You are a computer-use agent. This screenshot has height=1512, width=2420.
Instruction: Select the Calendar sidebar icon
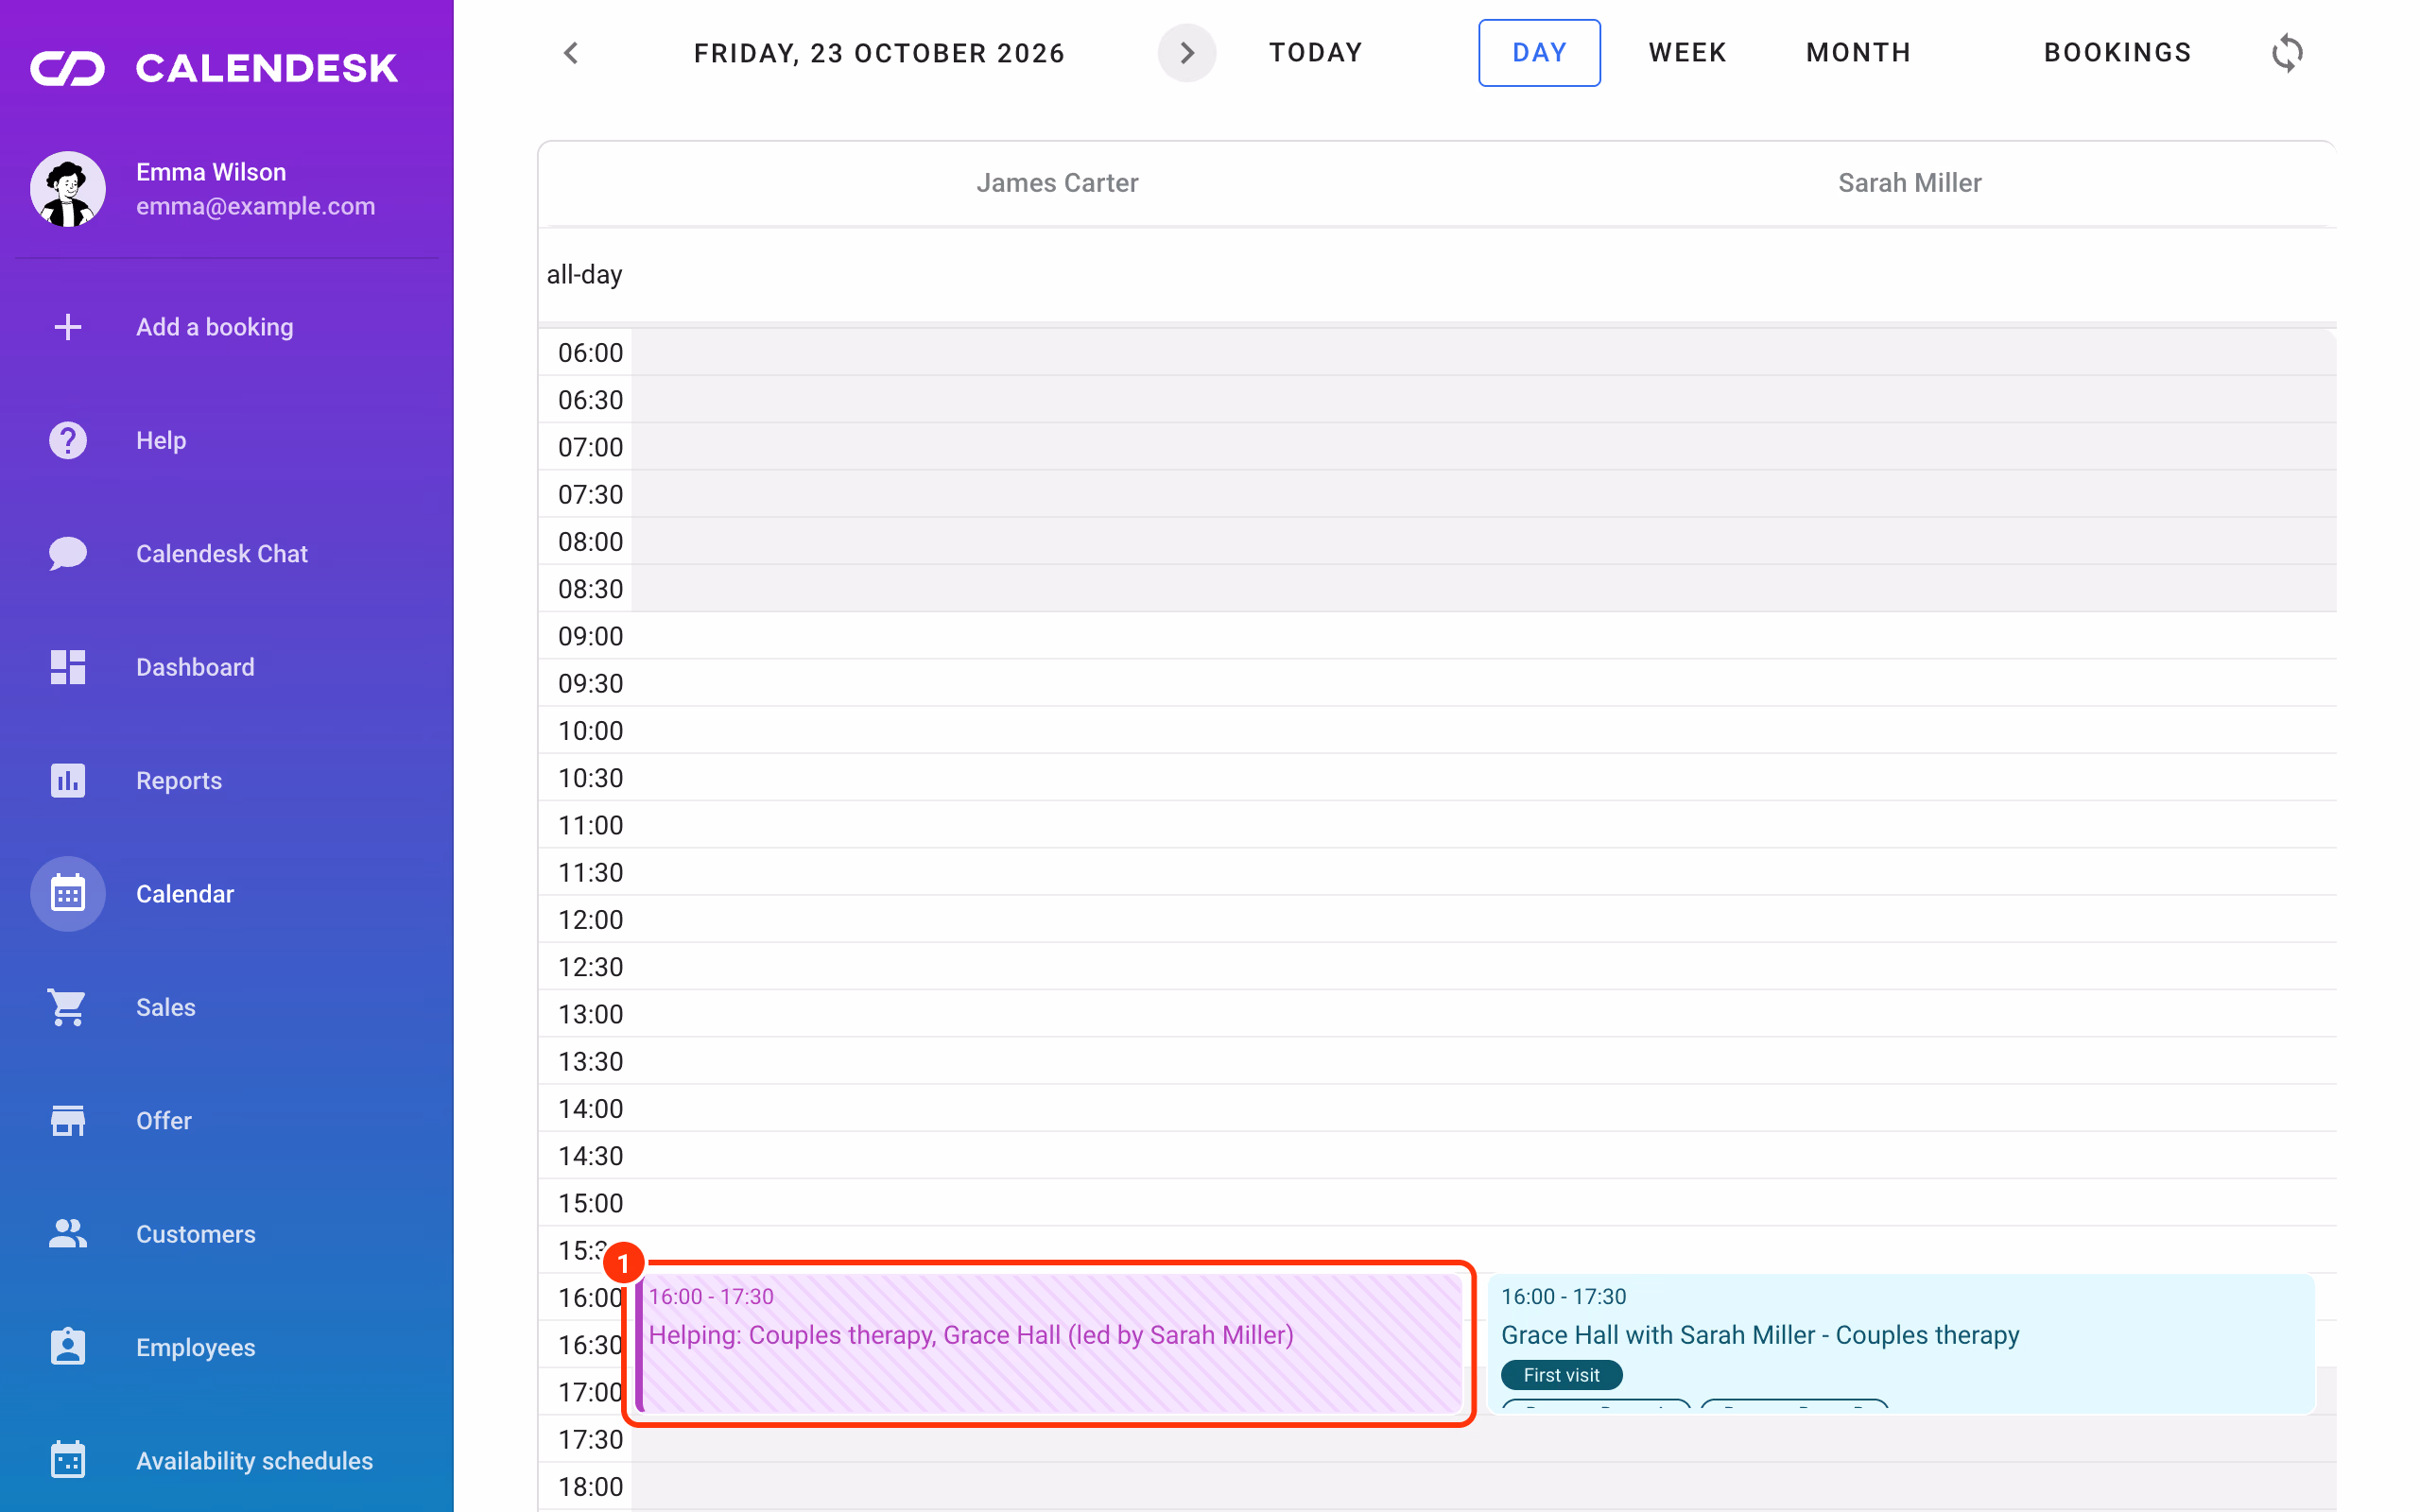(68, 894)
